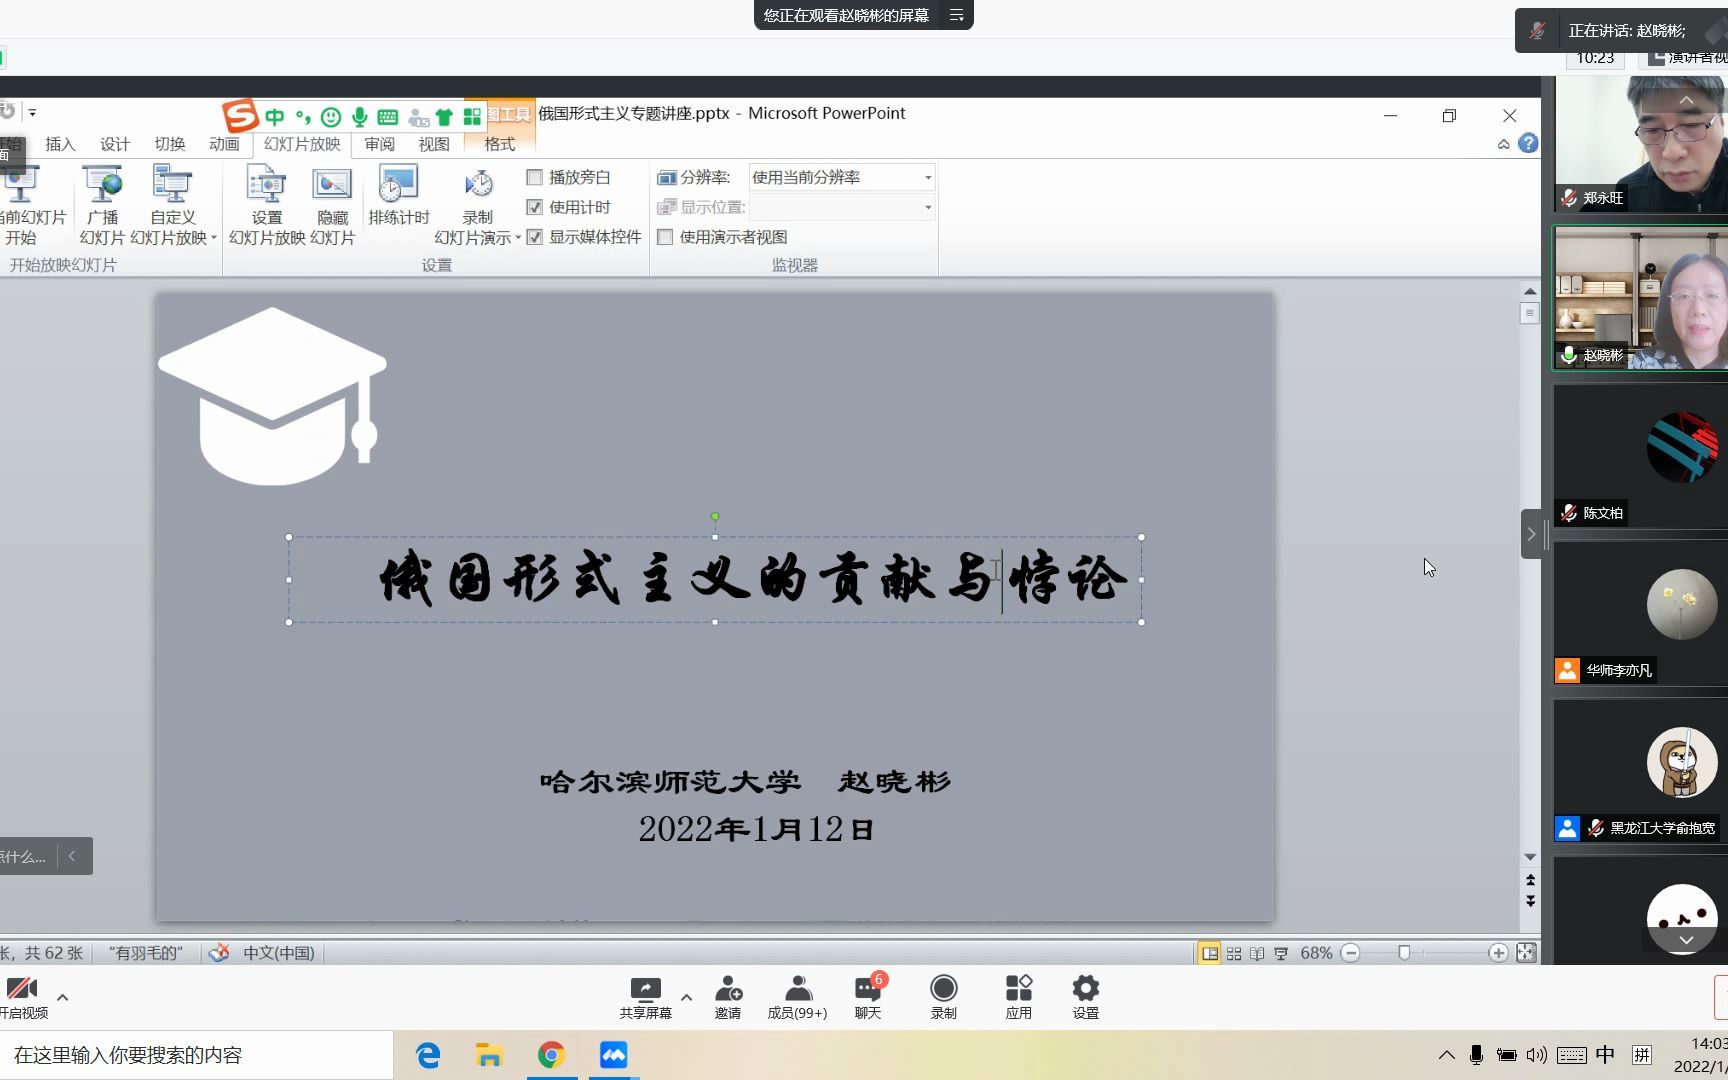Expand Record Slide Show dropdown arrow
Viewport: 1728px width, 1080px height.
518,238
